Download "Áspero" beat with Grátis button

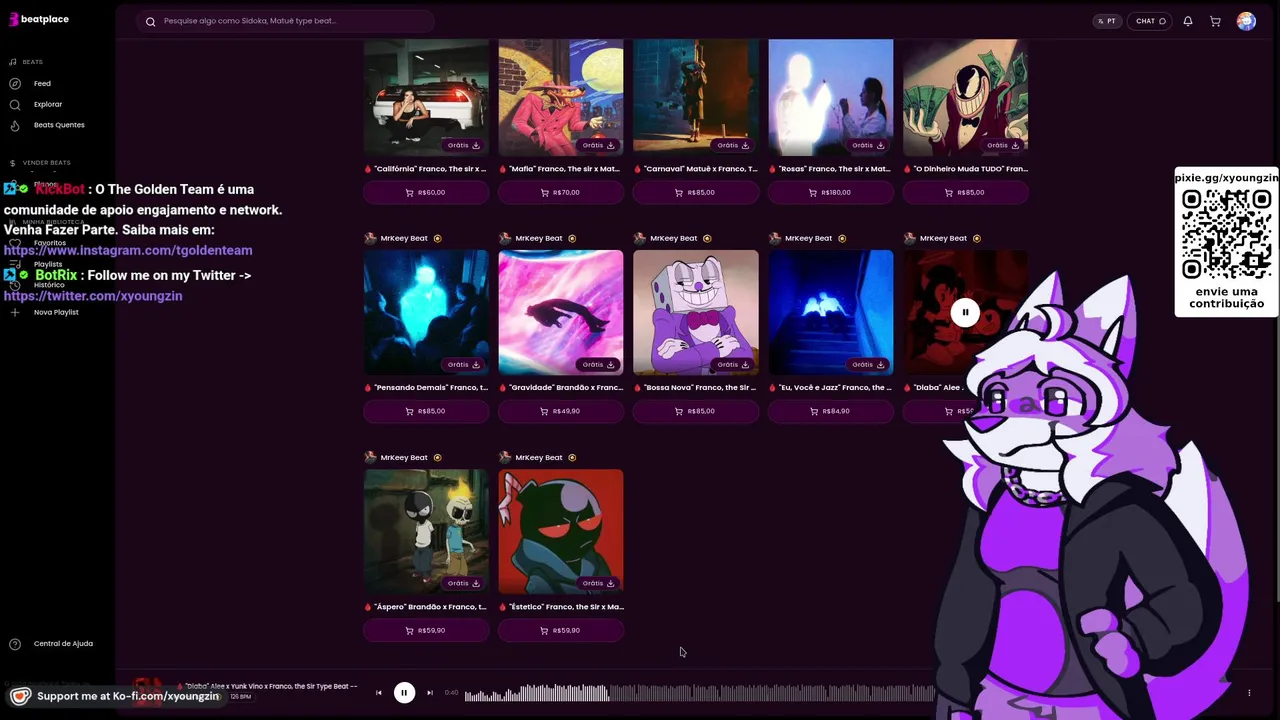(x=464, y=583)
